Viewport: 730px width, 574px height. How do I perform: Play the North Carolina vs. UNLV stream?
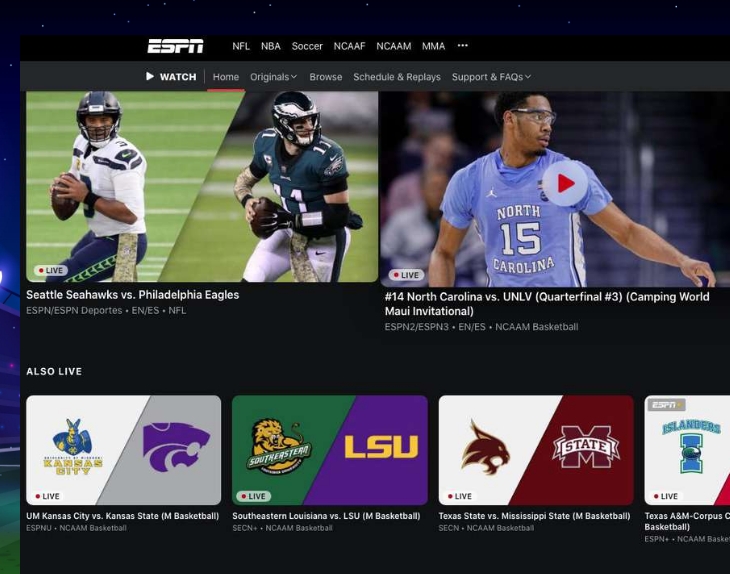click(x=565, y=184)
